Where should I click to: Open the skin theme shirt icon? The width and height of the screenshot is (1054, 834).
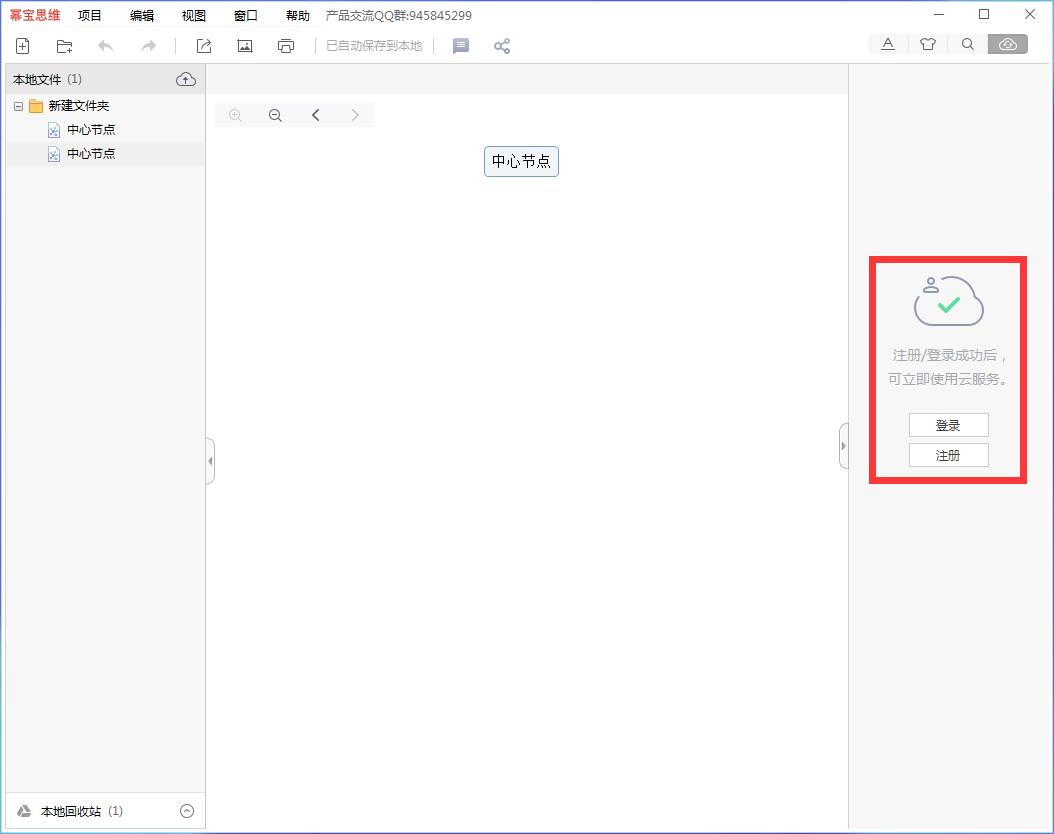tap(928, 44)
